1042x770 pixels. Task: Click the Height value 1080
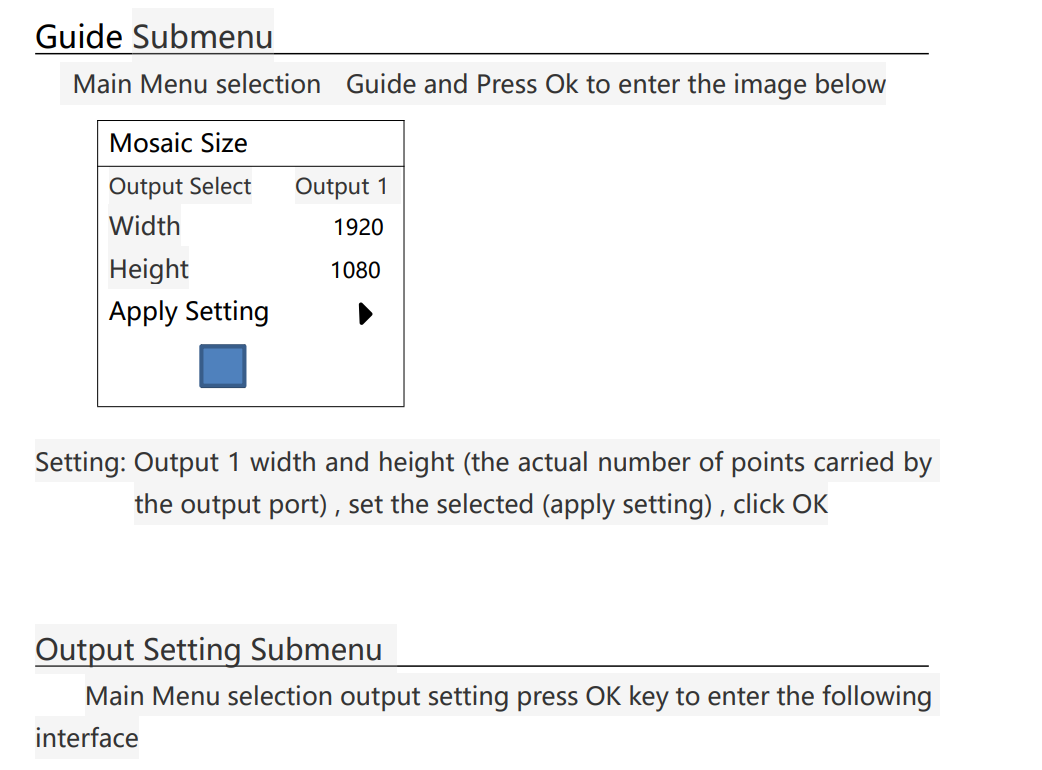(x=356, y=270)
